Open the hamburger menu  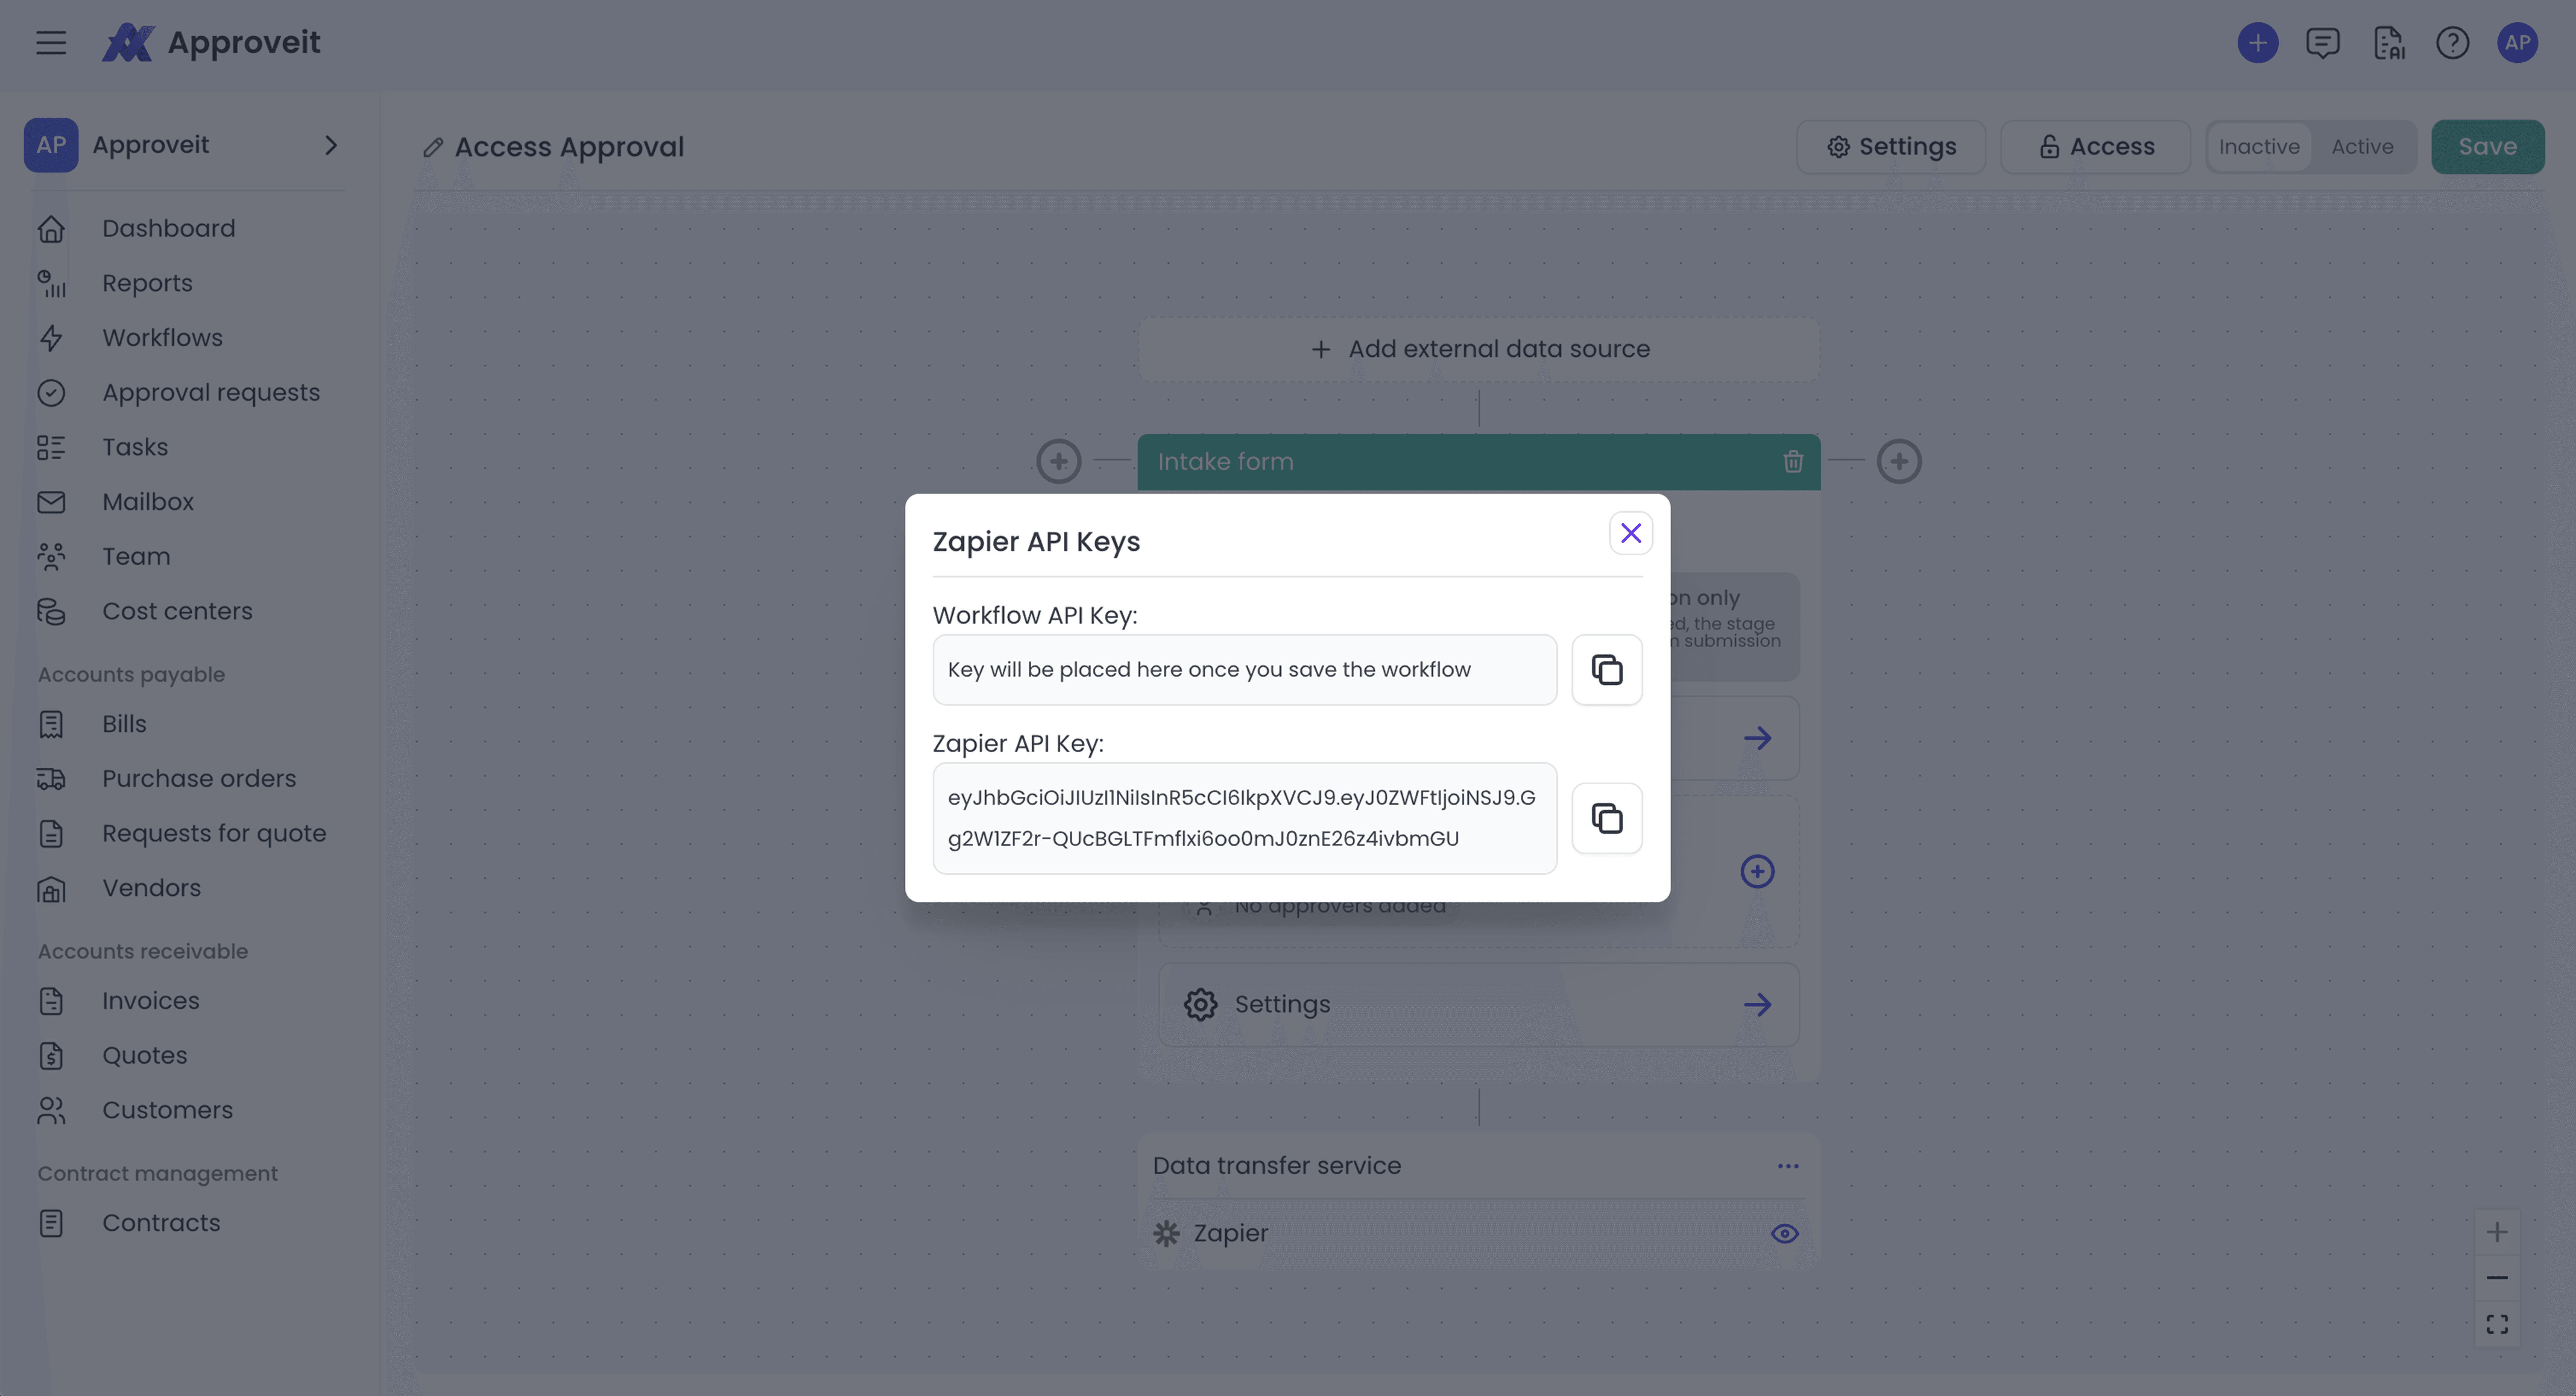(x=51, y=43)
